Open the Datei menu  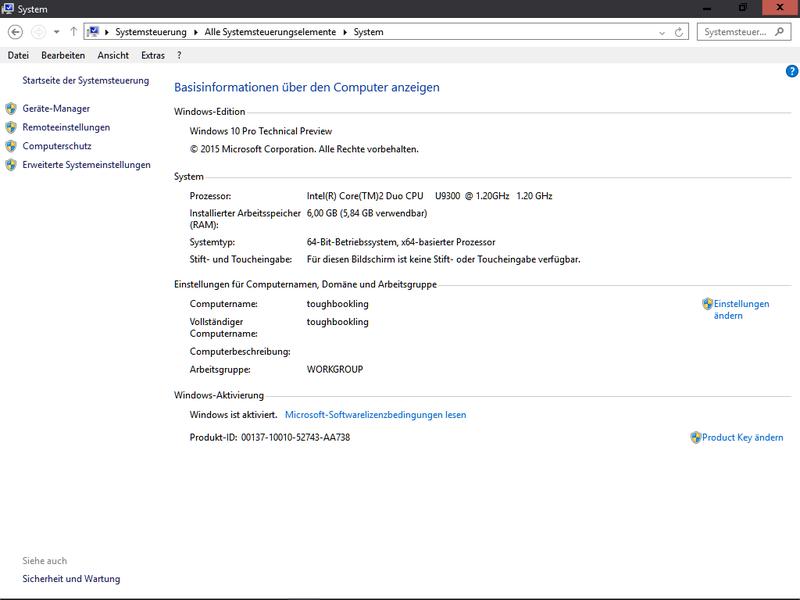pyautogui.click(x=18, y=55)
